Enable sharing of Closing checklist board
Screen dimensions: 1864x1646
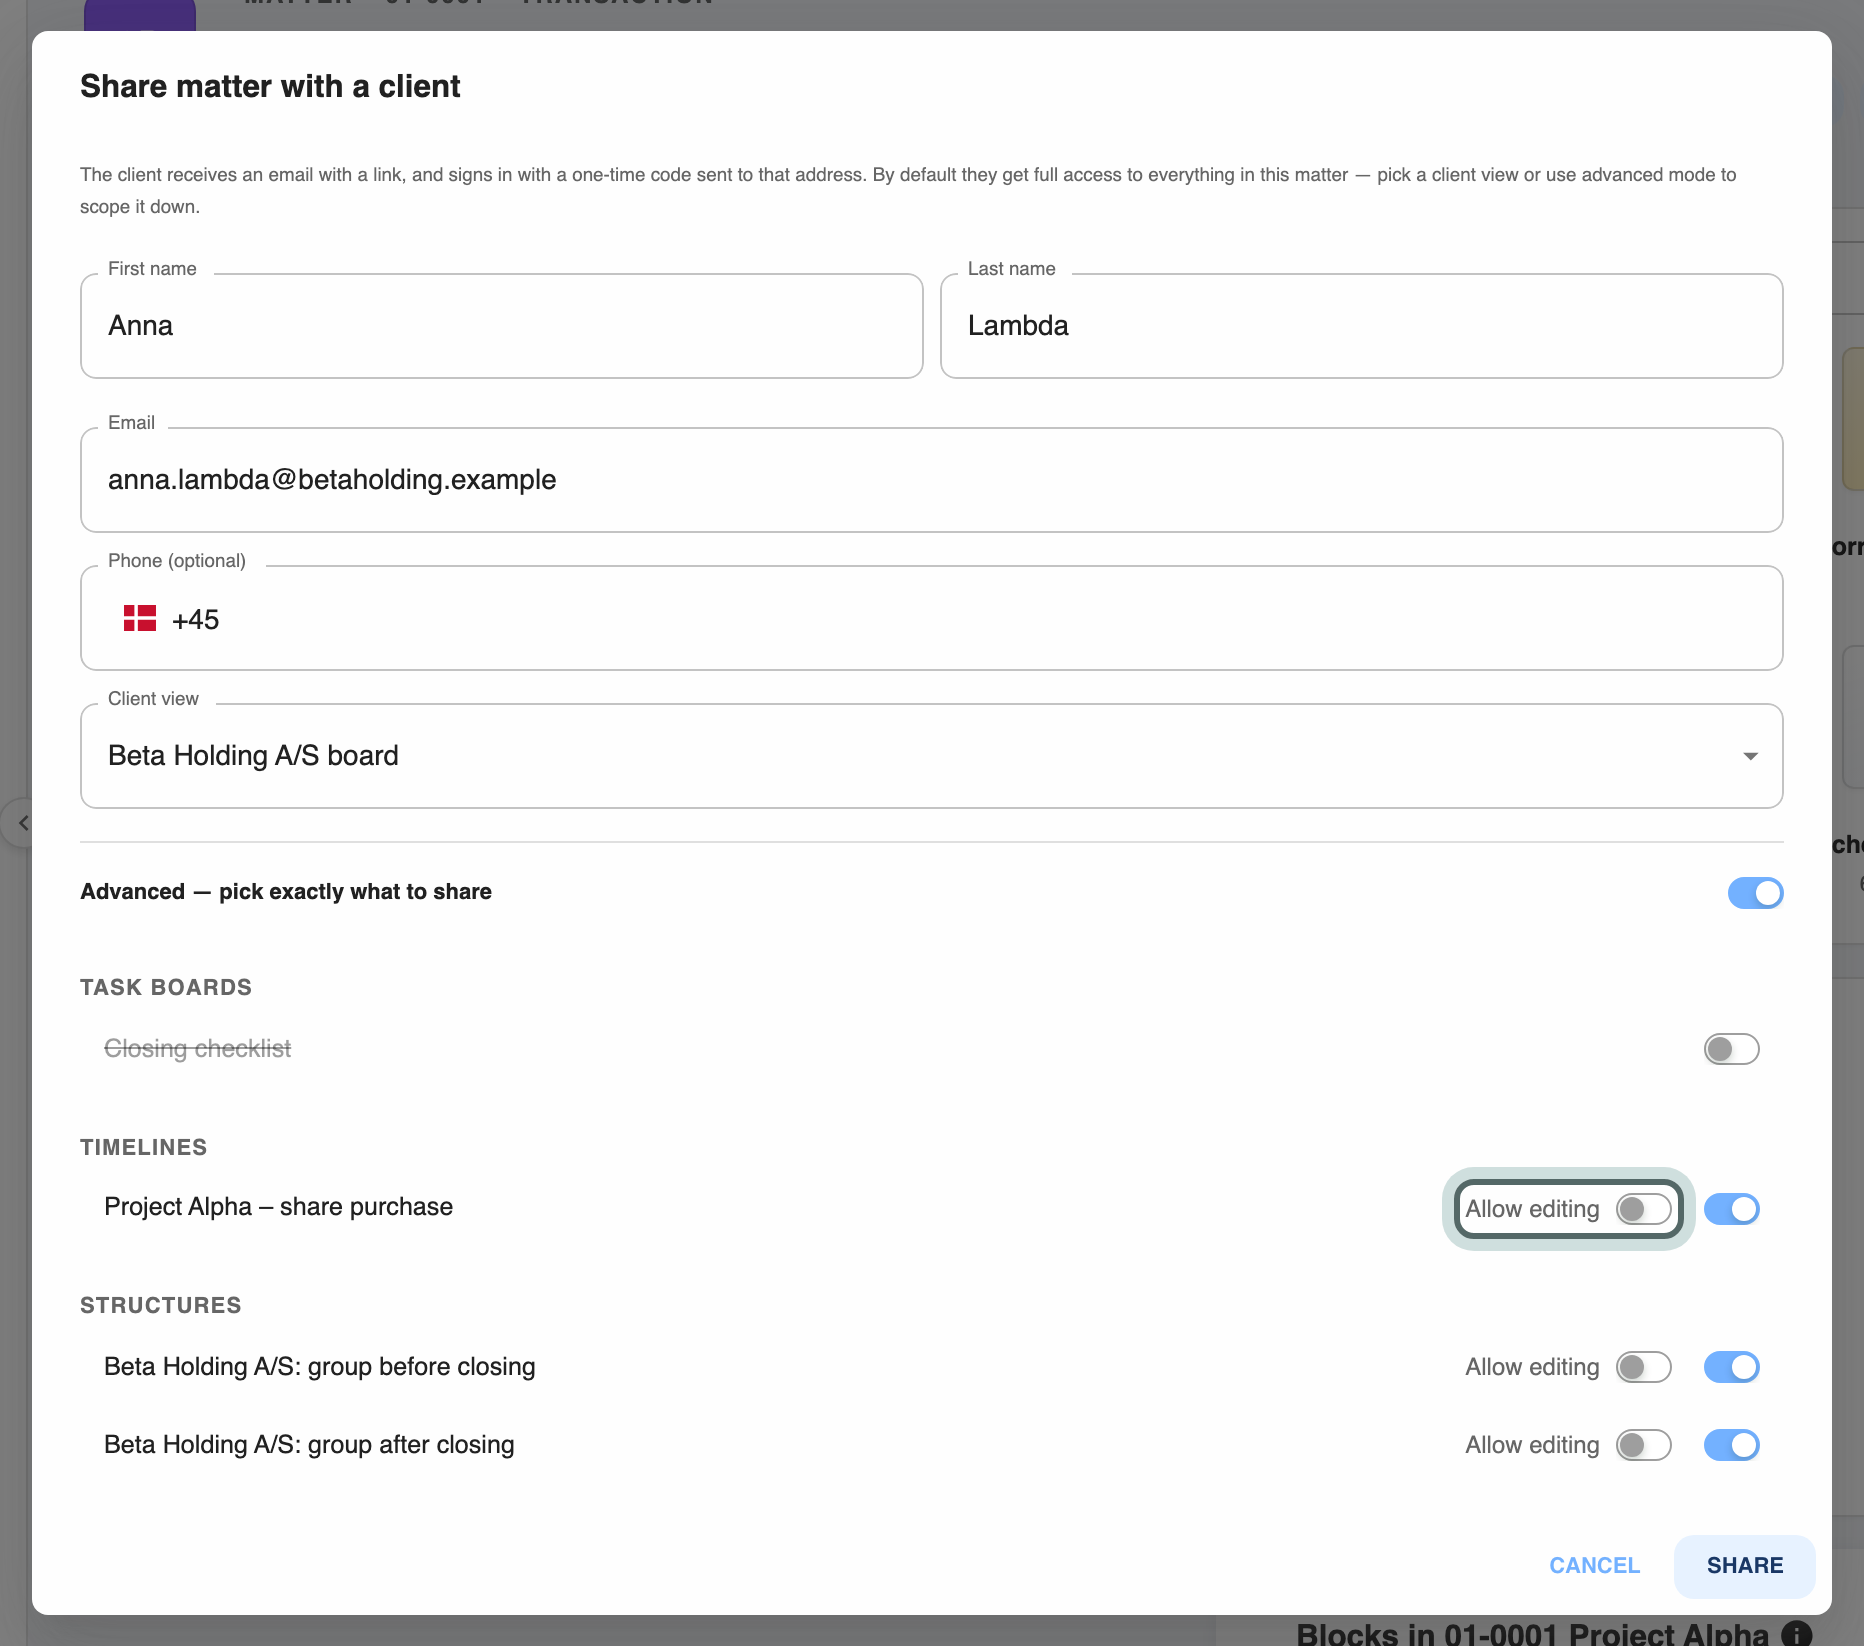click(x=1731, y=1049)
